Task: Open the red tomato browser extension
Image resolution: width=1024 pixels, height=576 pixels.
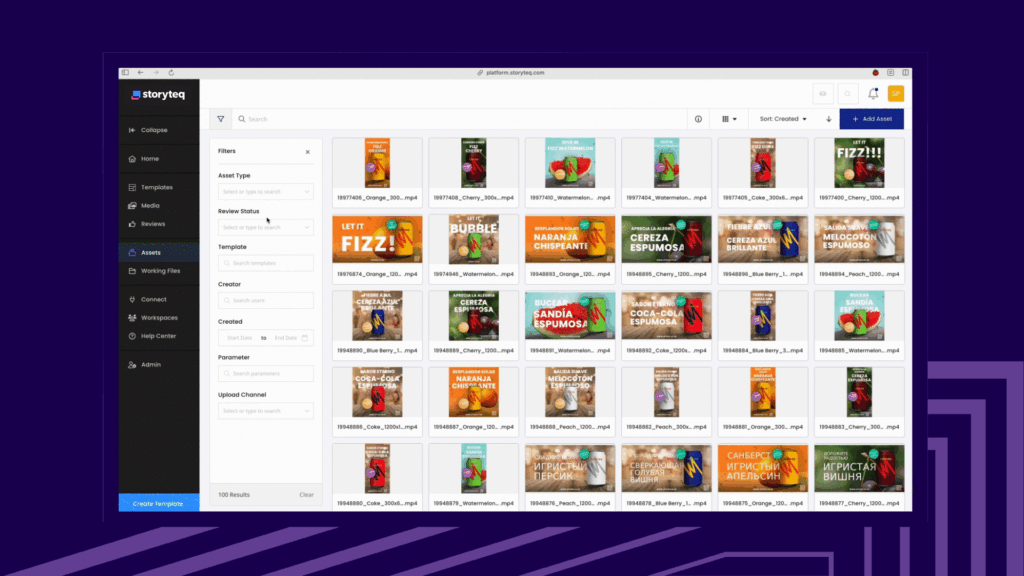Action: [876, 72]
